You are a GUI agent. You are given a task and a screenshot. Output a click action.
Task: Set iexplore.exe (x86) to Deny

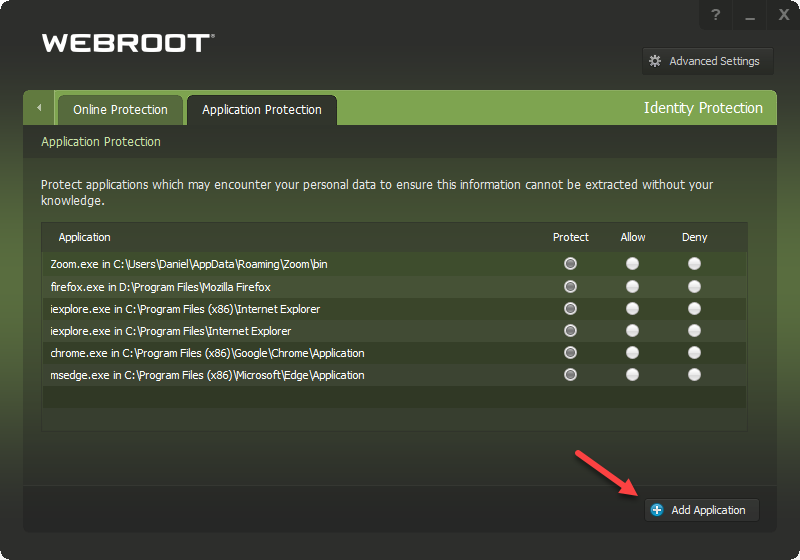point(694,309)
